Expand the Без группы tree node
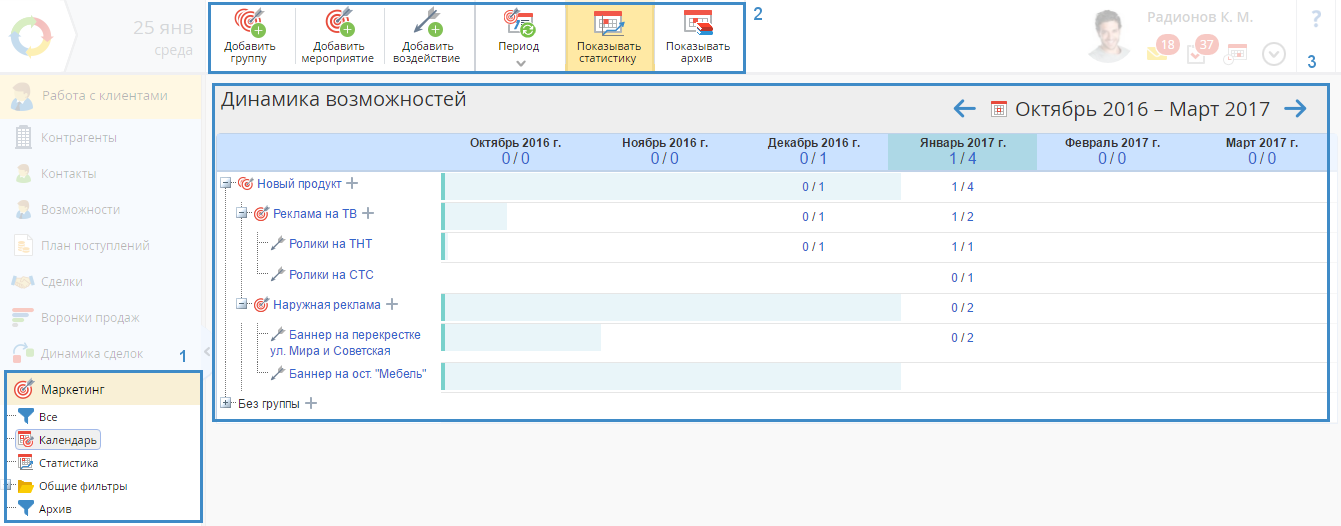This screenshot has height=526, width=1341. click(x=226, y=404)
